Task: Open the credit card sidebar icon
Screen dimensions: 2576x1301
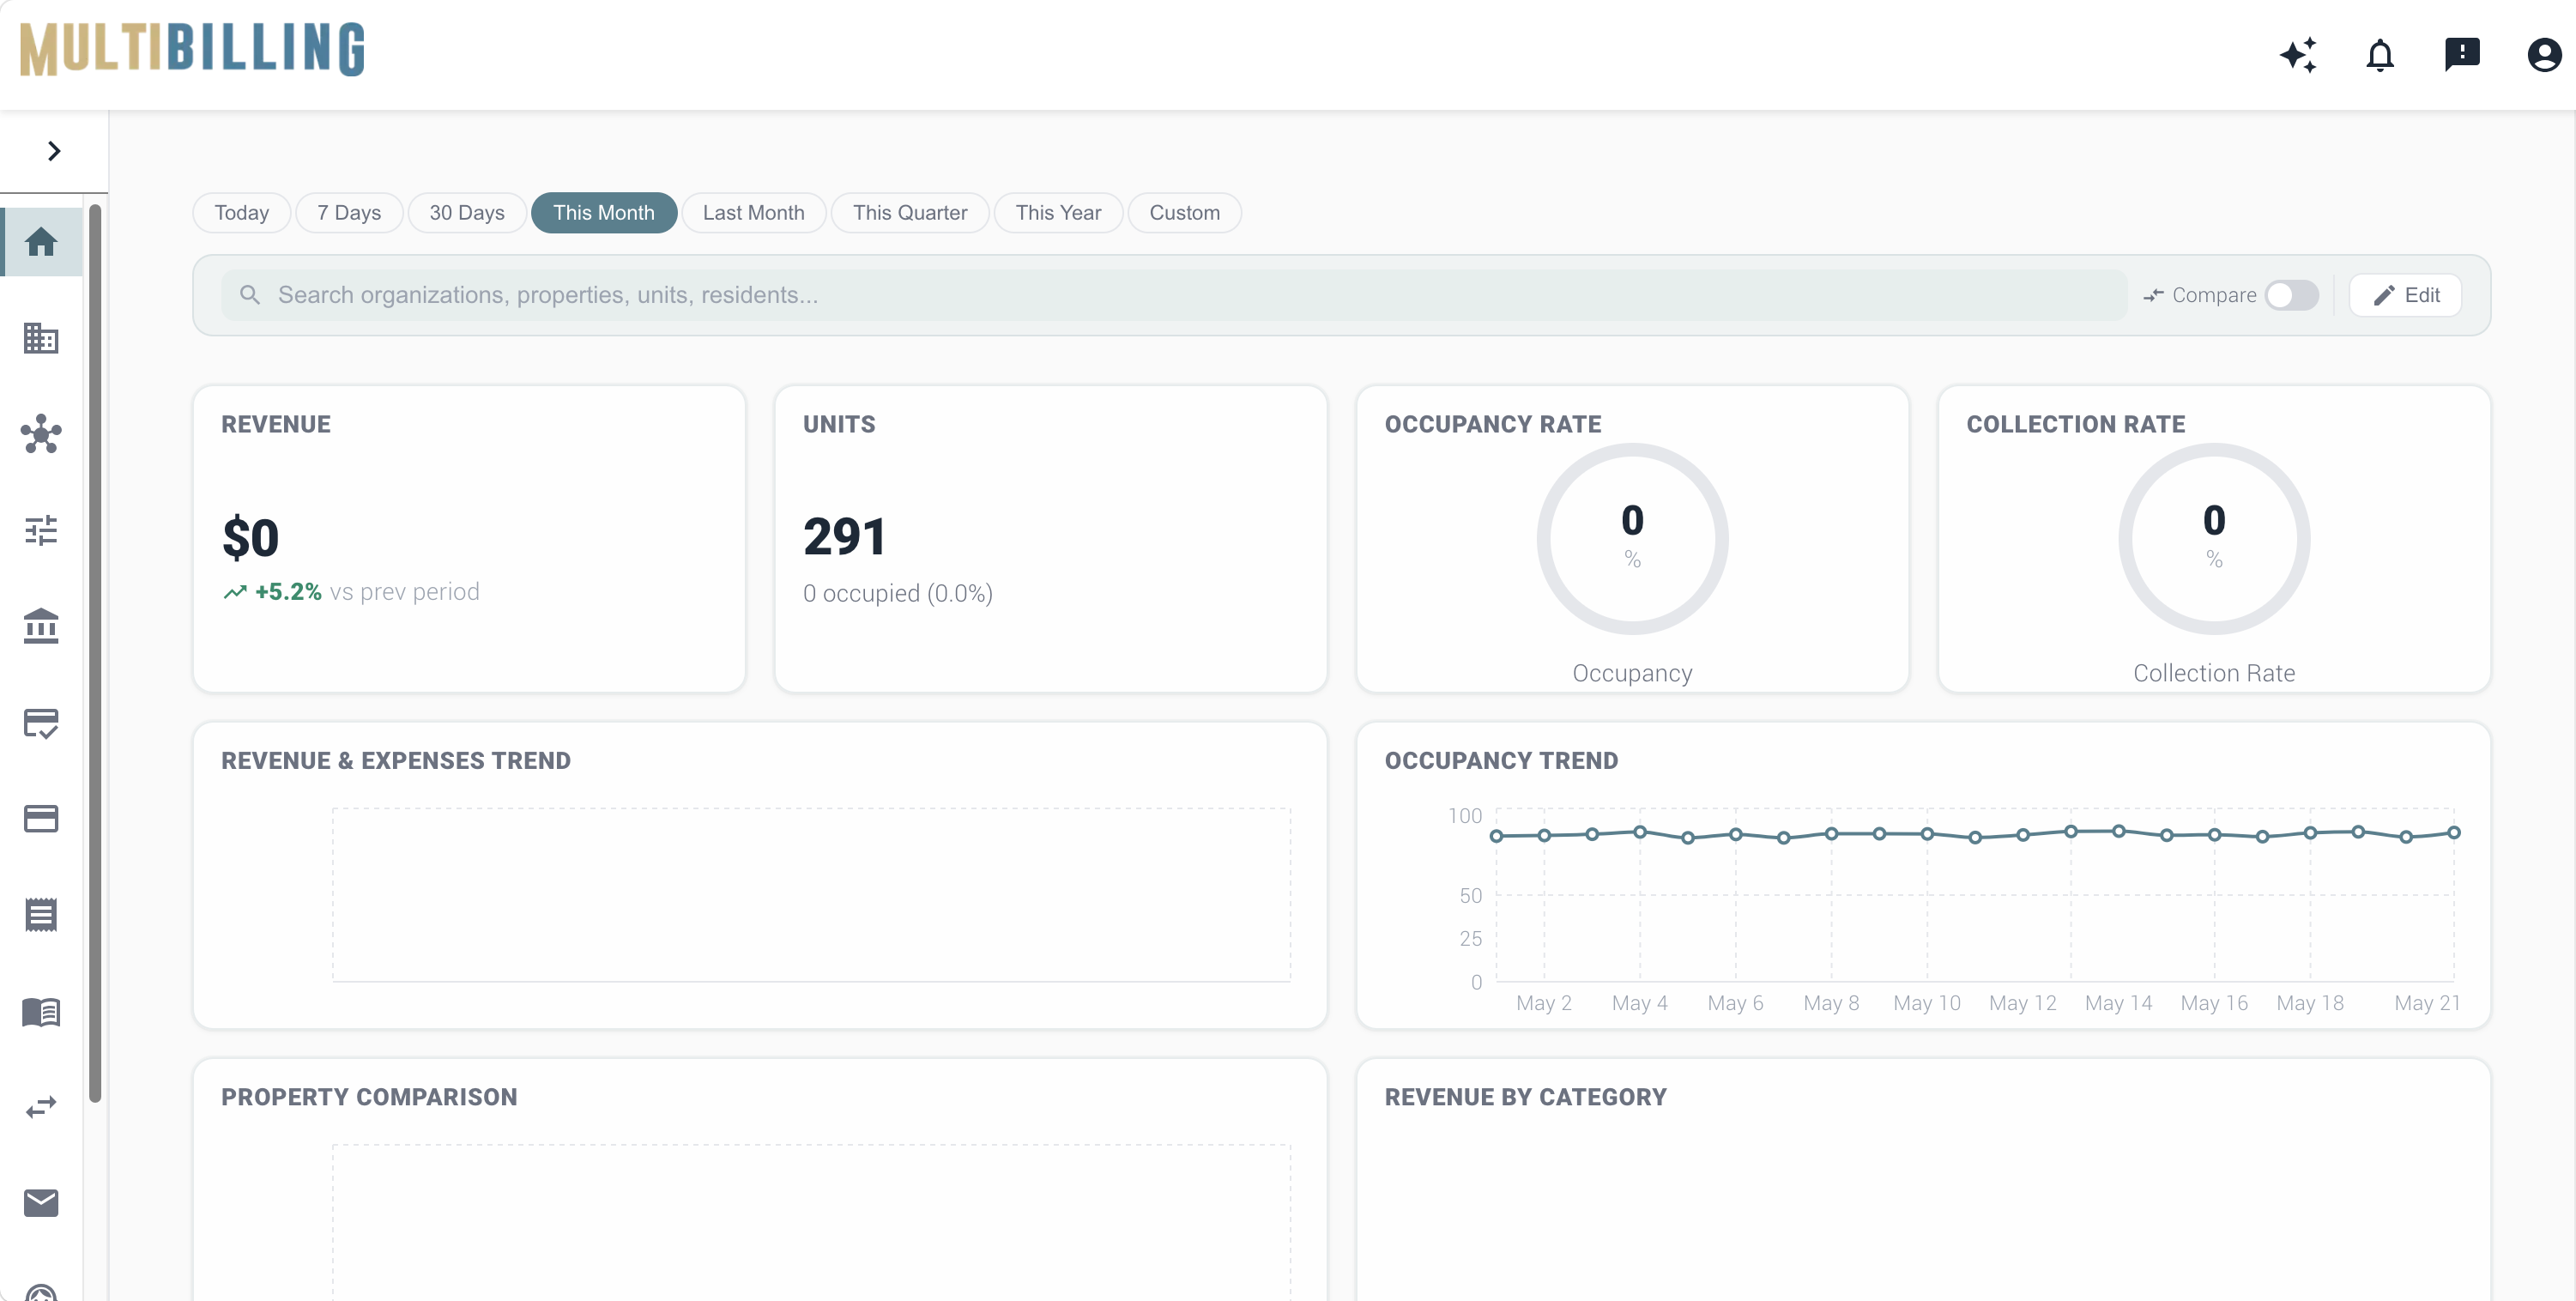Action: [41, 818]
